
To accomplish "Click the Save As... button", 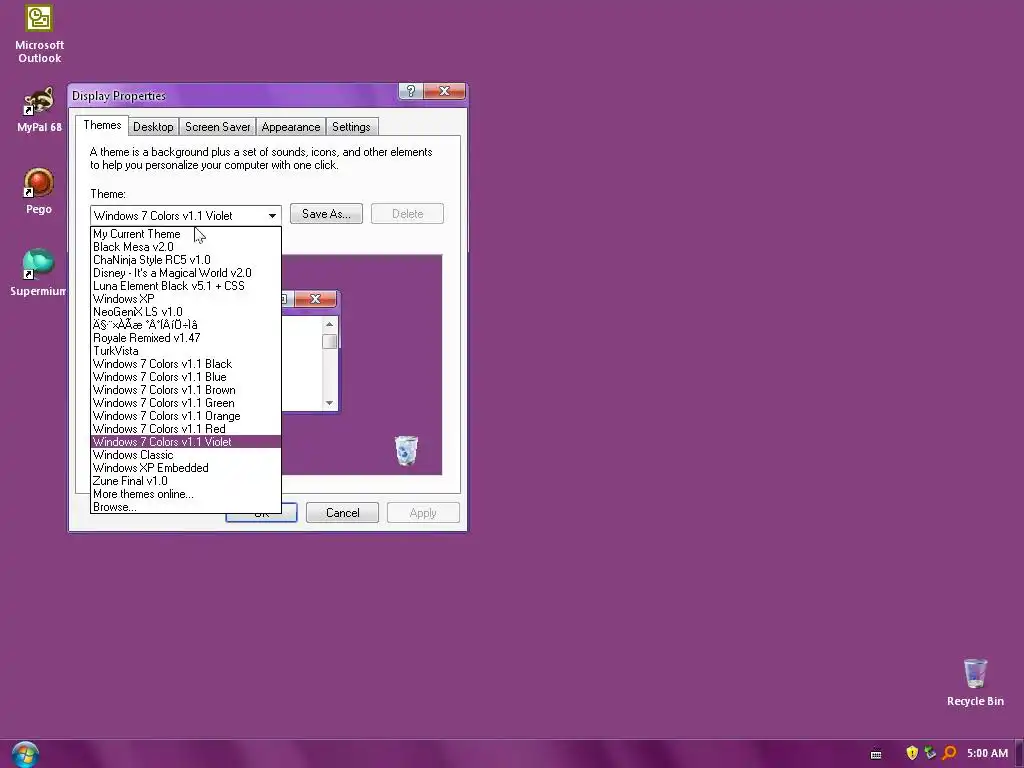I will pyautogui.click(x=326, y=214).
